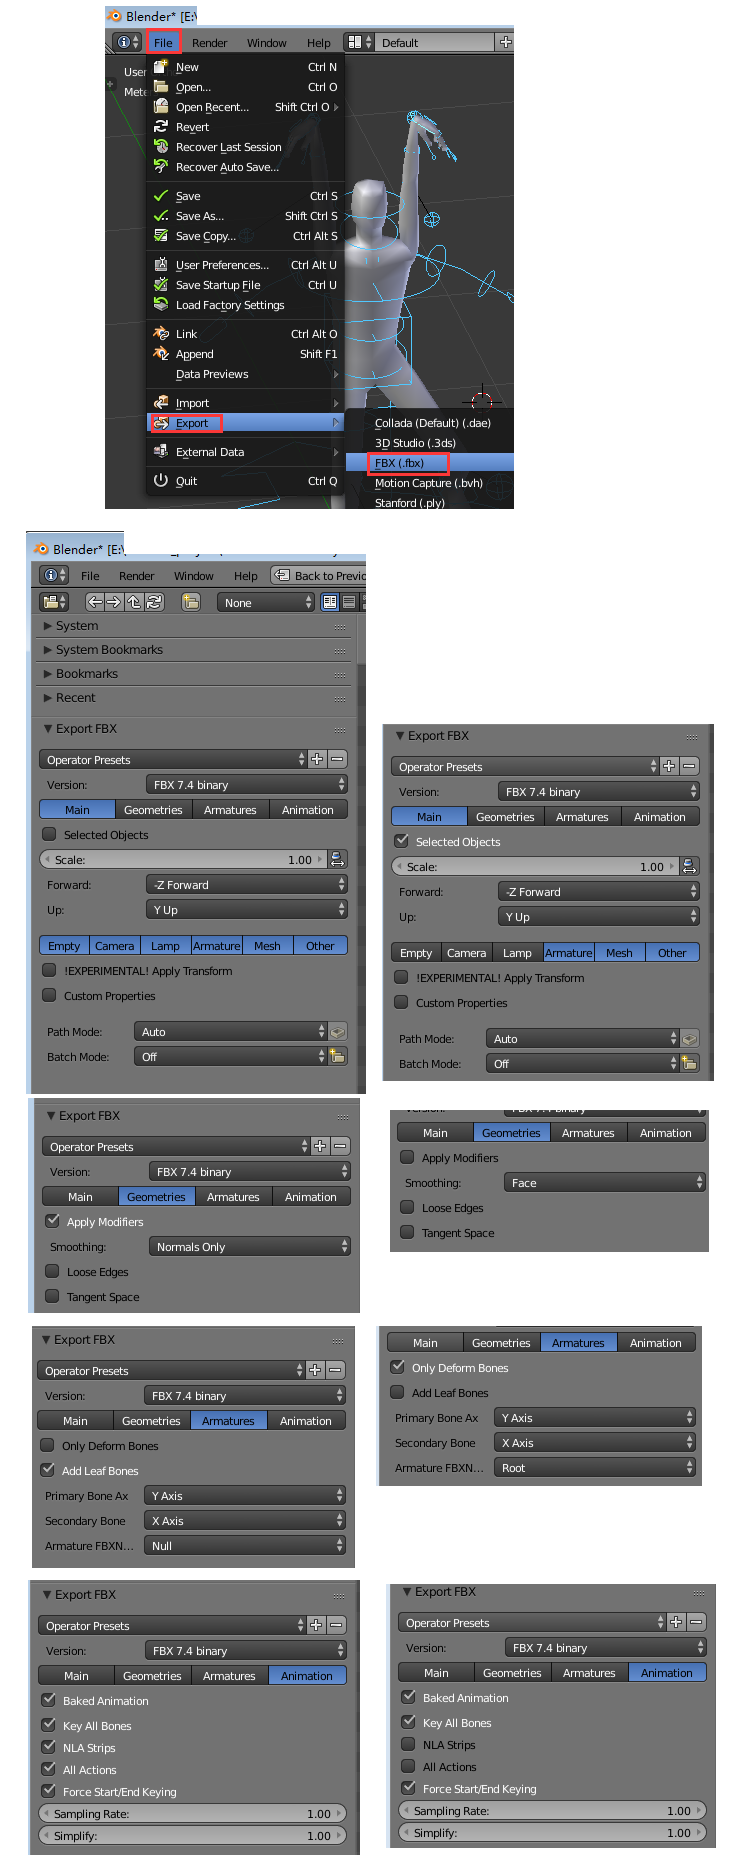
Task: Open Path Mode dropdown where Selected Objects is unchecked
Action: tap(231, 1031)
